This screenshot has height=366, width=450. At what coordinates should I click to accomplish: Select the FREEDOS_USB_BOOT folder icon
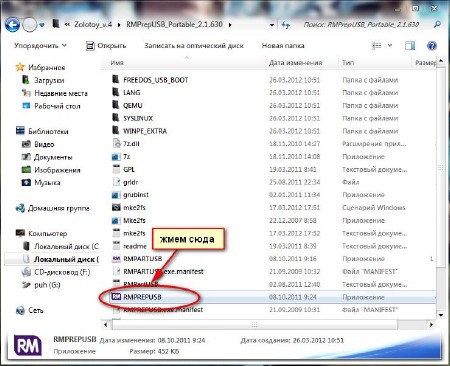pos(115,79)
